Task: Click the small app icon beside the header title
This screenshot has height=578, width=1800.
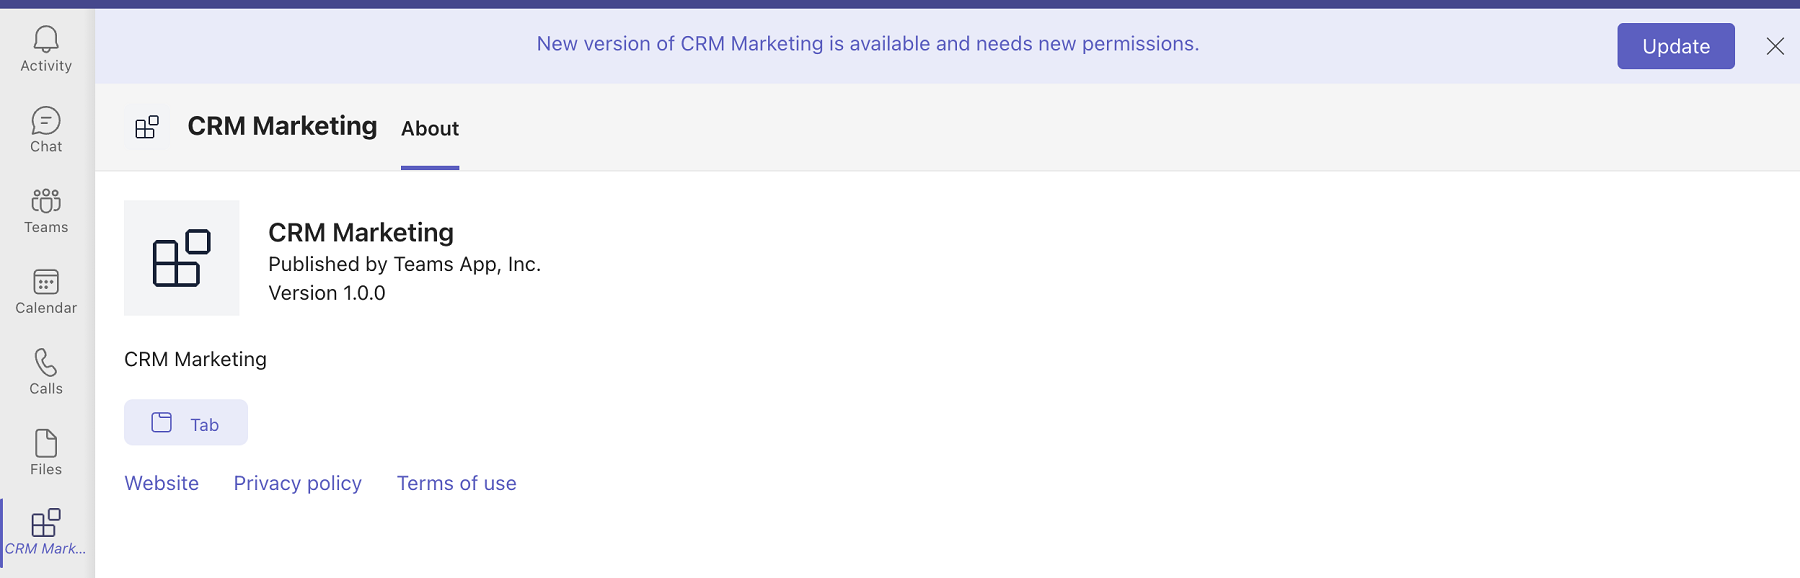Action: coord(147,127)
